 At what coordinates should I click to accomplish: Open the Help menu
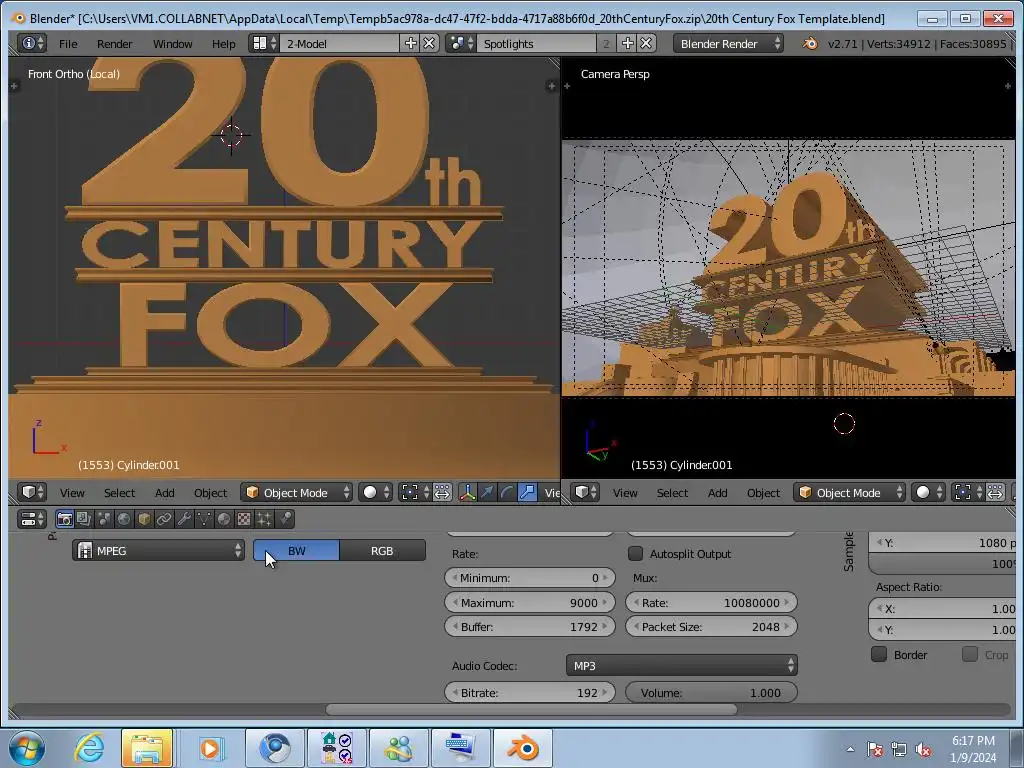223,44
